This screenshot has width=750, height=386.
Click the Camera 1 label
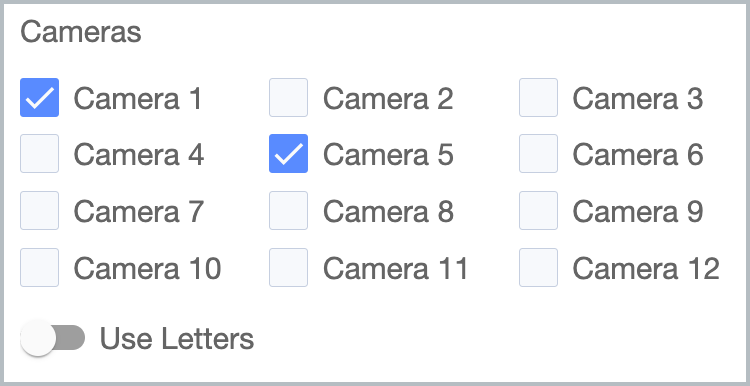138,99
